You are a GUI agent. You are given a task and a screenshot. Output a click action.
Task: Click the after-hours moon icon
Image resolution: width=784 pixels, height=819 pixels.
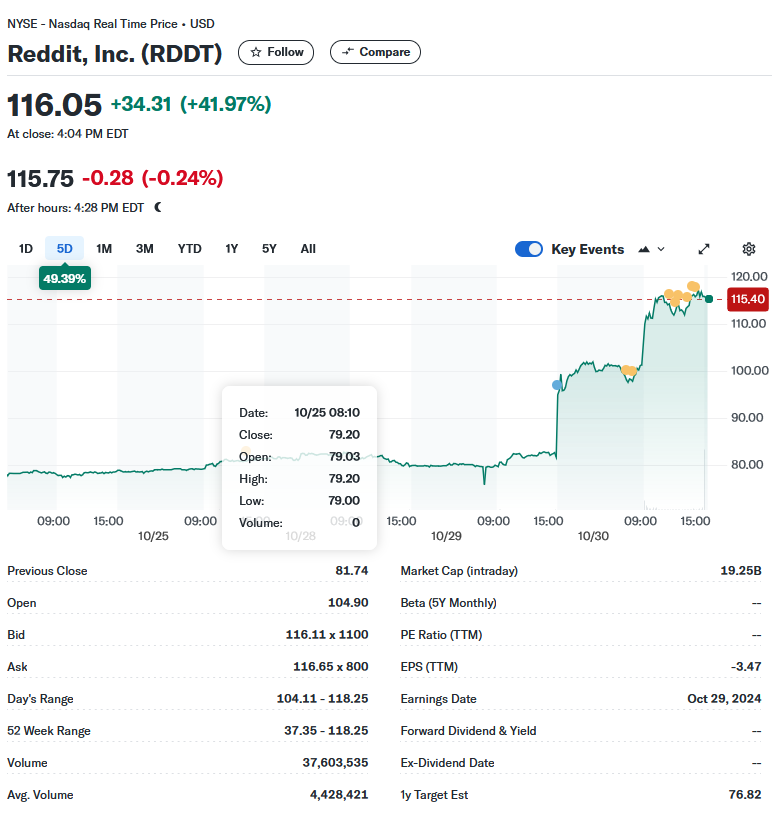[x=158, y=207]
